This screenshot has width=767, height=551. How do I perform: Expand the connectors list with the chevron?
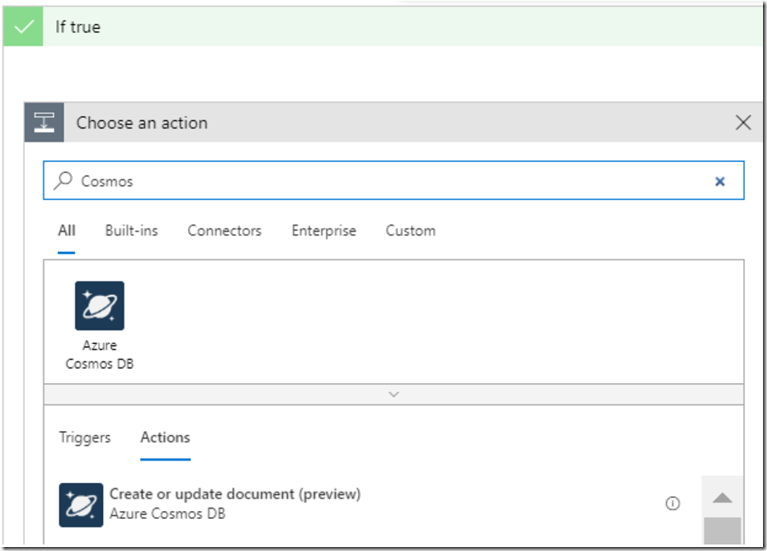pyautogui.click(x=394, y=394)
